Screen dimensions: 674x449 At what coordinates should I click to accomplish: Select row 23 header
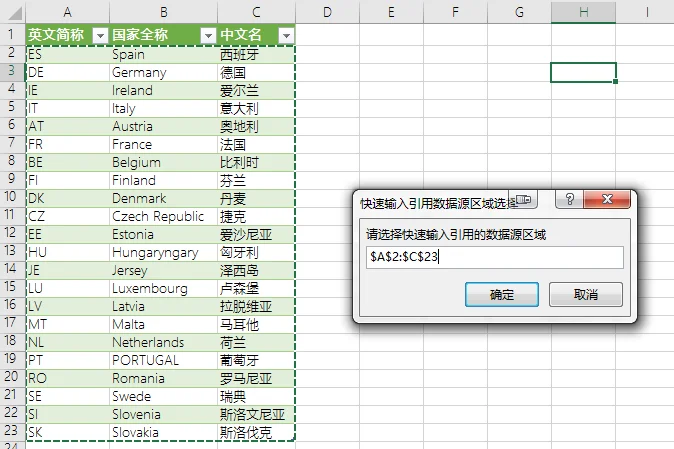pyautogui.click(x=12, y=431)
